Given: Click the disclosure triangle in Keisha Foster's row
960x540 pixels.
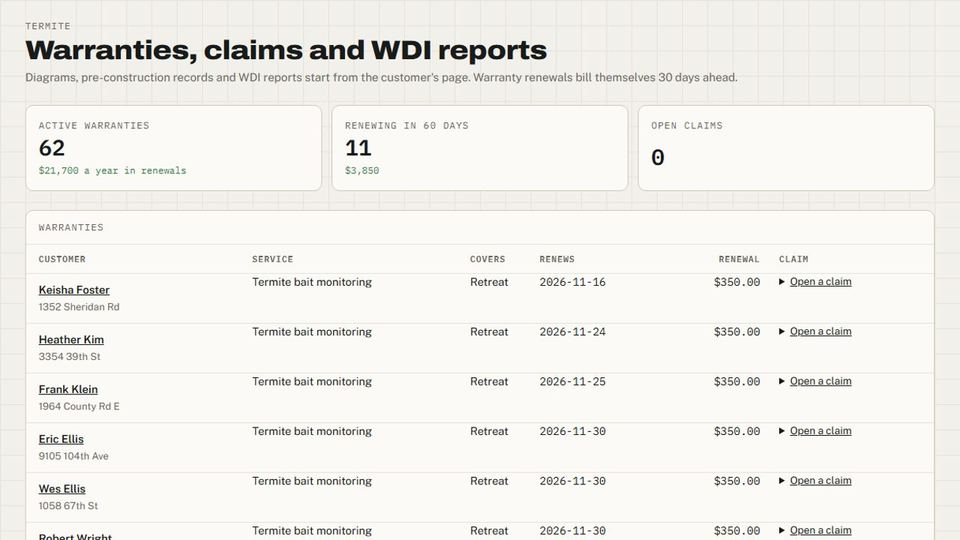Looking at the screenshot, I should pos(782,282).
